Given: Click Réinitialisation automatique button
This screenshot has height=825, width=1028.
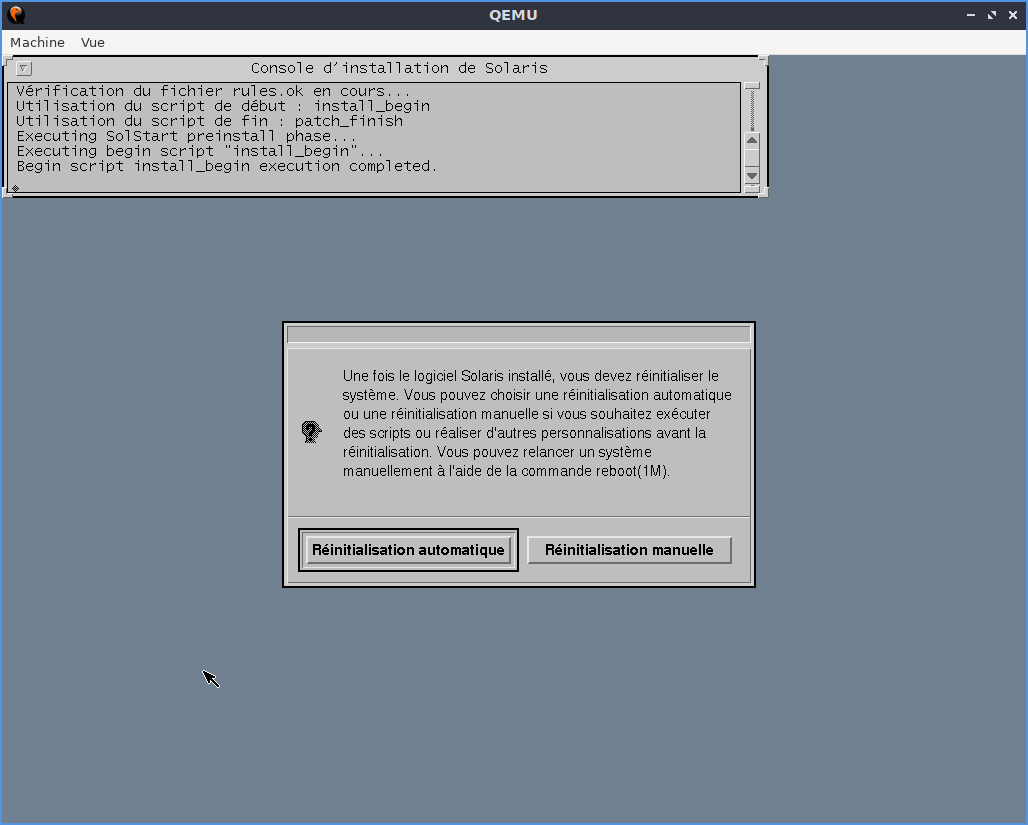Looking at the screenshot, I should (x=408, y=550).
